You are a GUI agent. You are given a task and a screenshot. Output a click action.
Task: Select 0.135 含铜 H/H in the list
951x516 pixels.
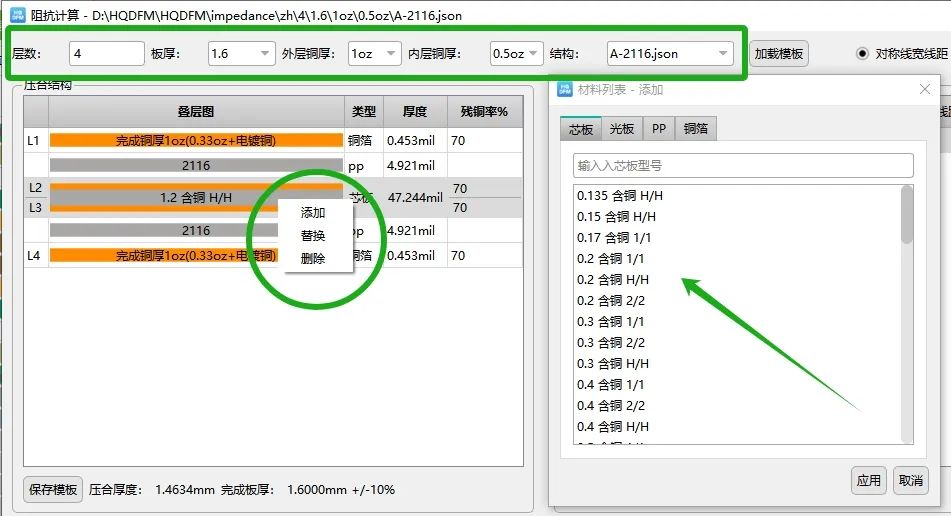(620, 195)
